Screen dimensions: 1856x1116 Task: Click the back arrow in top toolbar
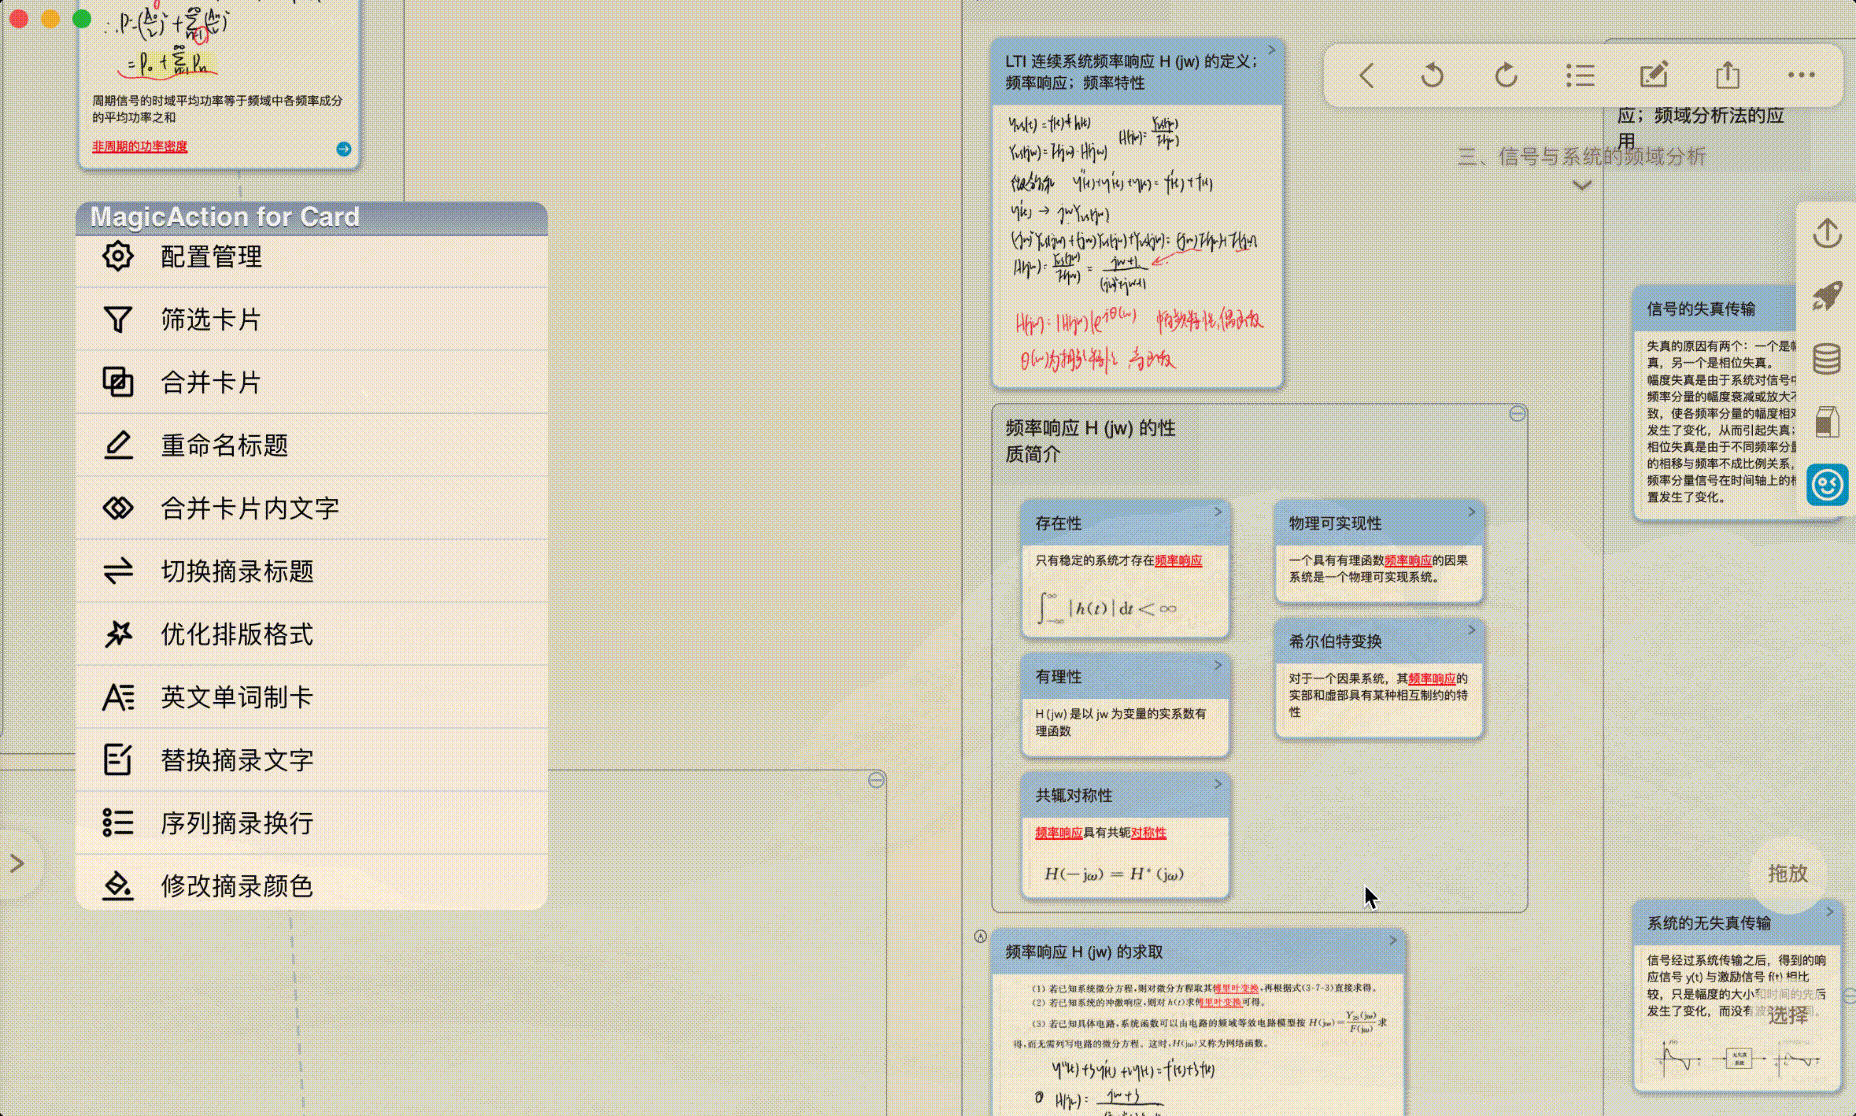1366,75
